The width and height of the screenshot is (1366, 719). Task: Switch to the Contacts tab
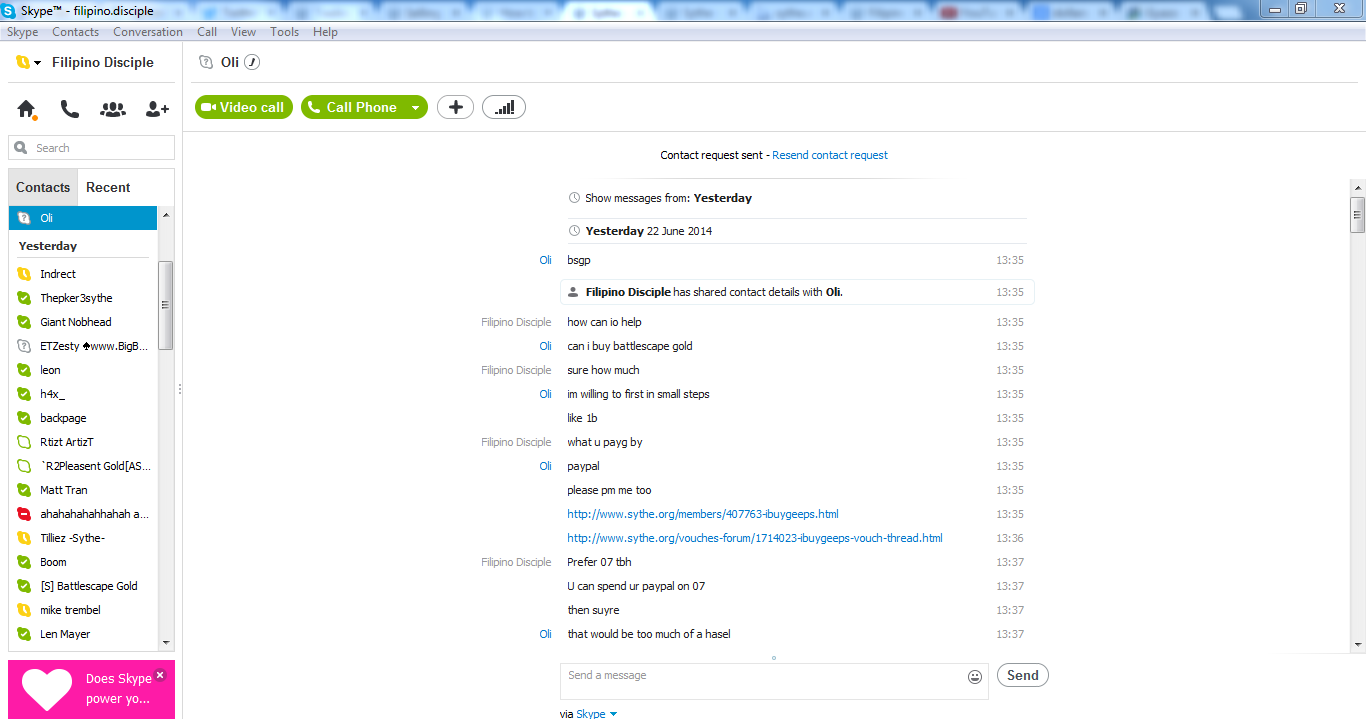coord(43,187)
